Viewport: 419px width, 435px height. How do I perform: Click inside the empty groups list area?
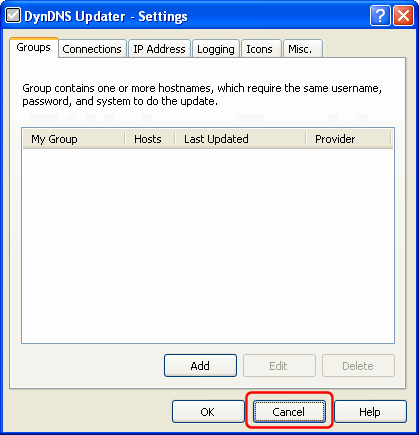point(208,245)
